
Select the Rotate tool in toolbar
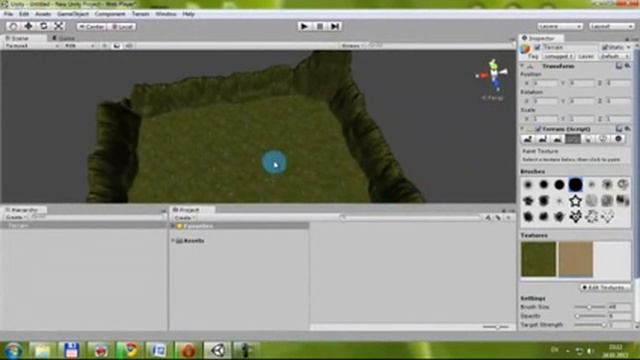(x=44, y=26)
